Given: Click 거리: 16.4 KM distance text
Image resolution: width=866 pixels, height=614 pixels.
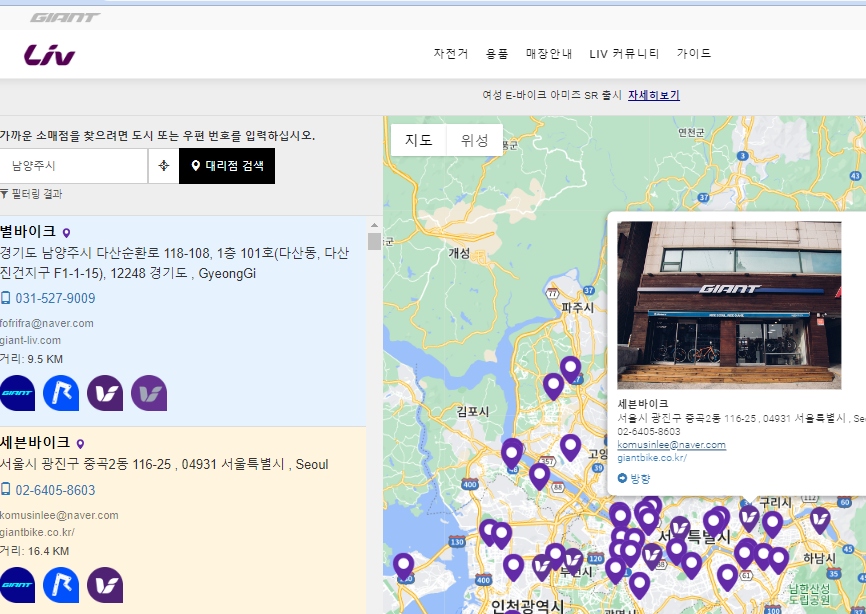Looking at the screenshot, I should [34, 551].
